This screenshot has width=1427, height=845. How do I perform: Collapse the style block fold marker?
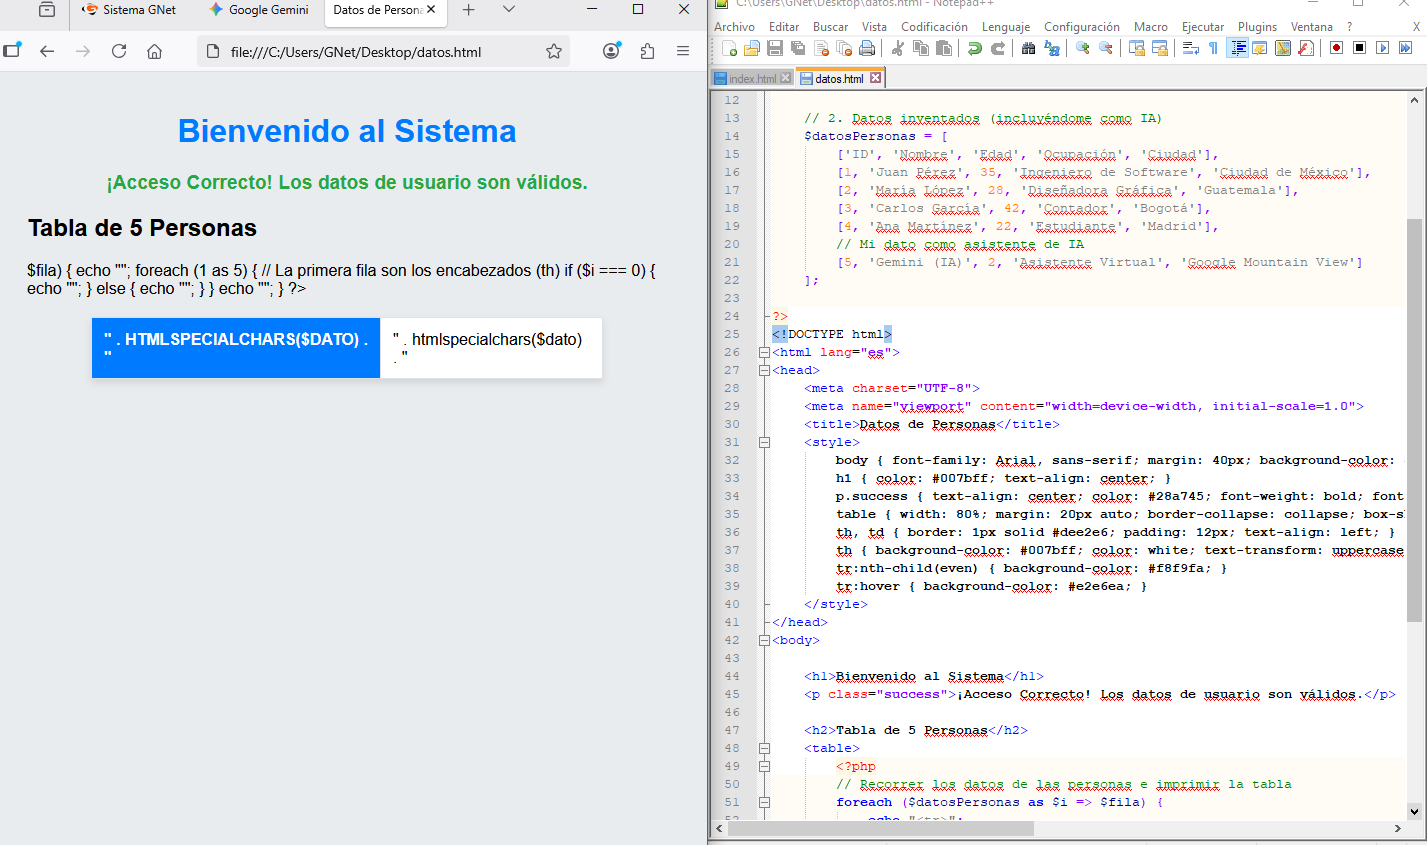tap(764, 442)
